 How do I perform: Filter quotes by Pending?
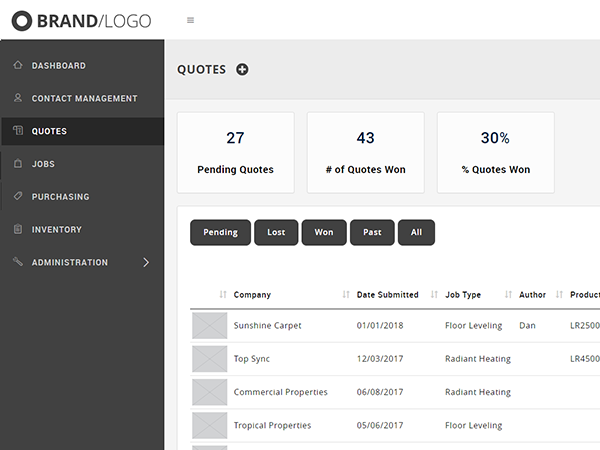point(220,232)
